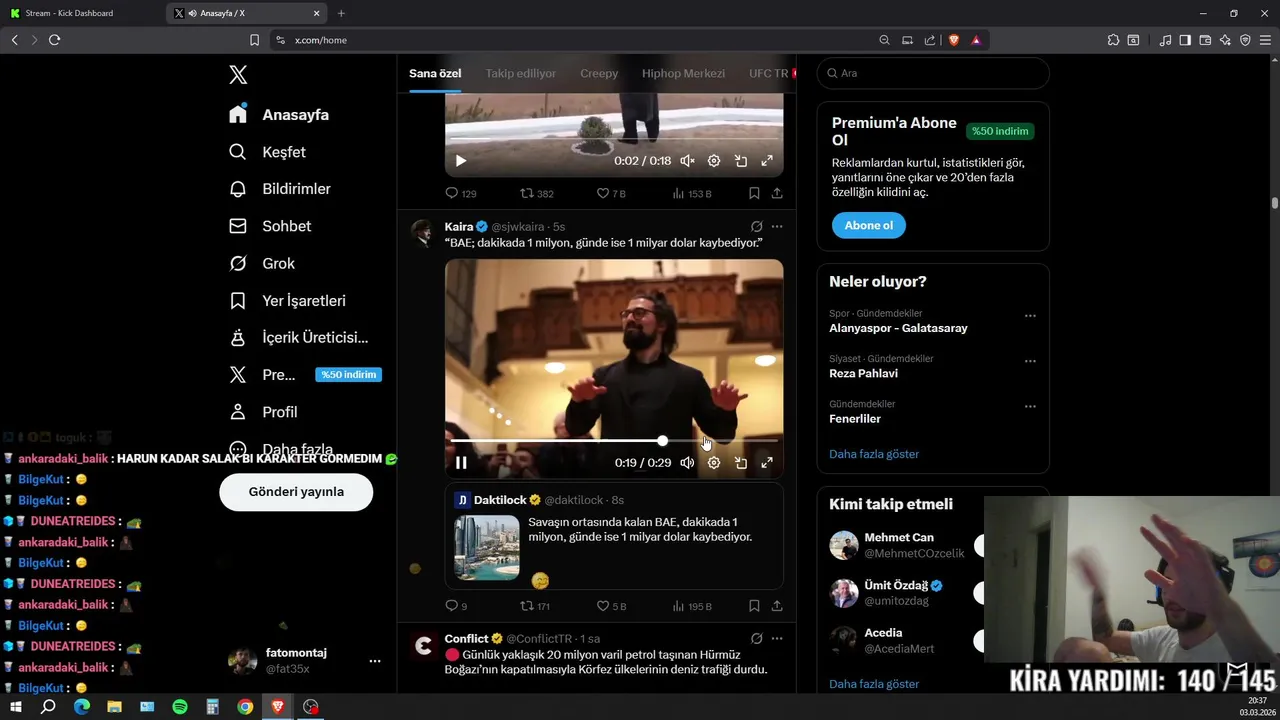Pause the Kaira video
1280x720 pixels.
pos(461,462)
